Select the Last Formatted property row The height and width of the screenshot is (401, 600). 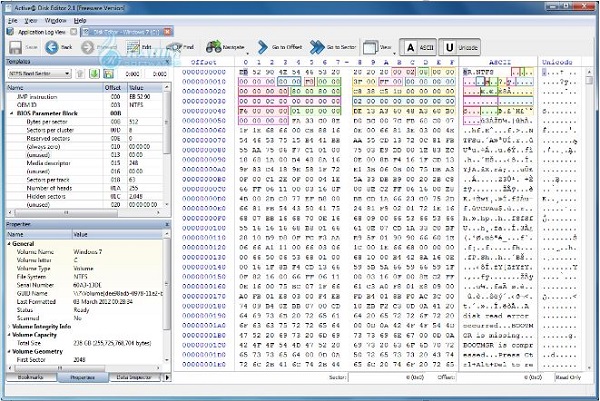(x=84, y=302)
